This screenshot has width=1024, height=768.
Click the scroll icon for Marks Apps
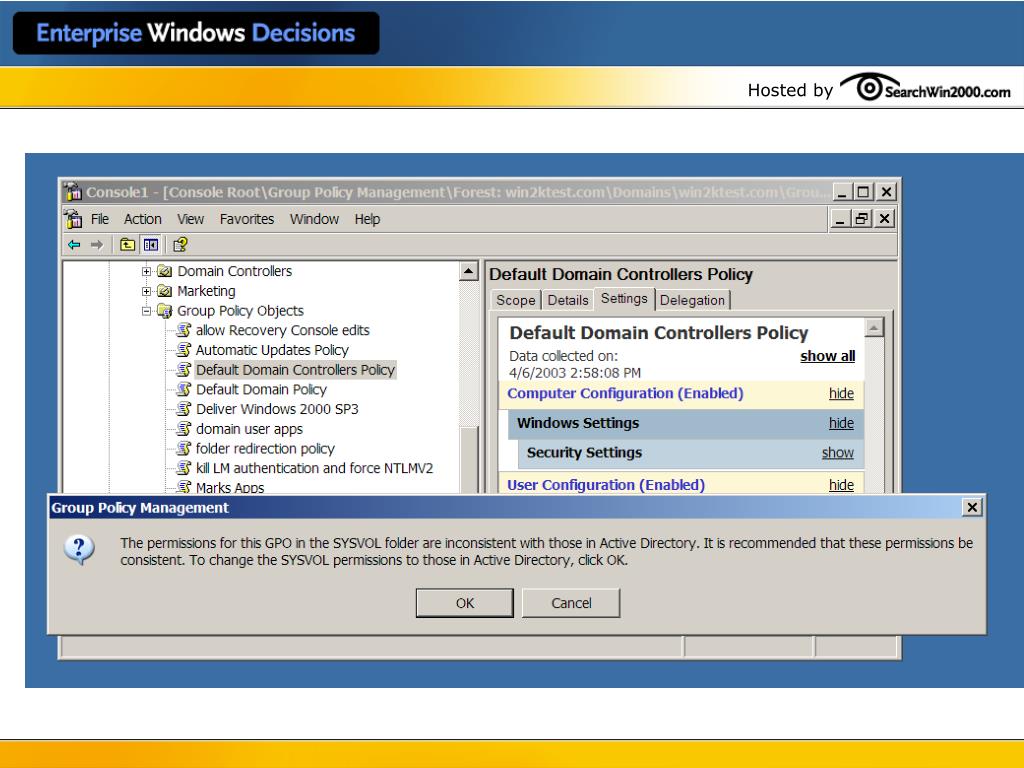click(184, 487)
